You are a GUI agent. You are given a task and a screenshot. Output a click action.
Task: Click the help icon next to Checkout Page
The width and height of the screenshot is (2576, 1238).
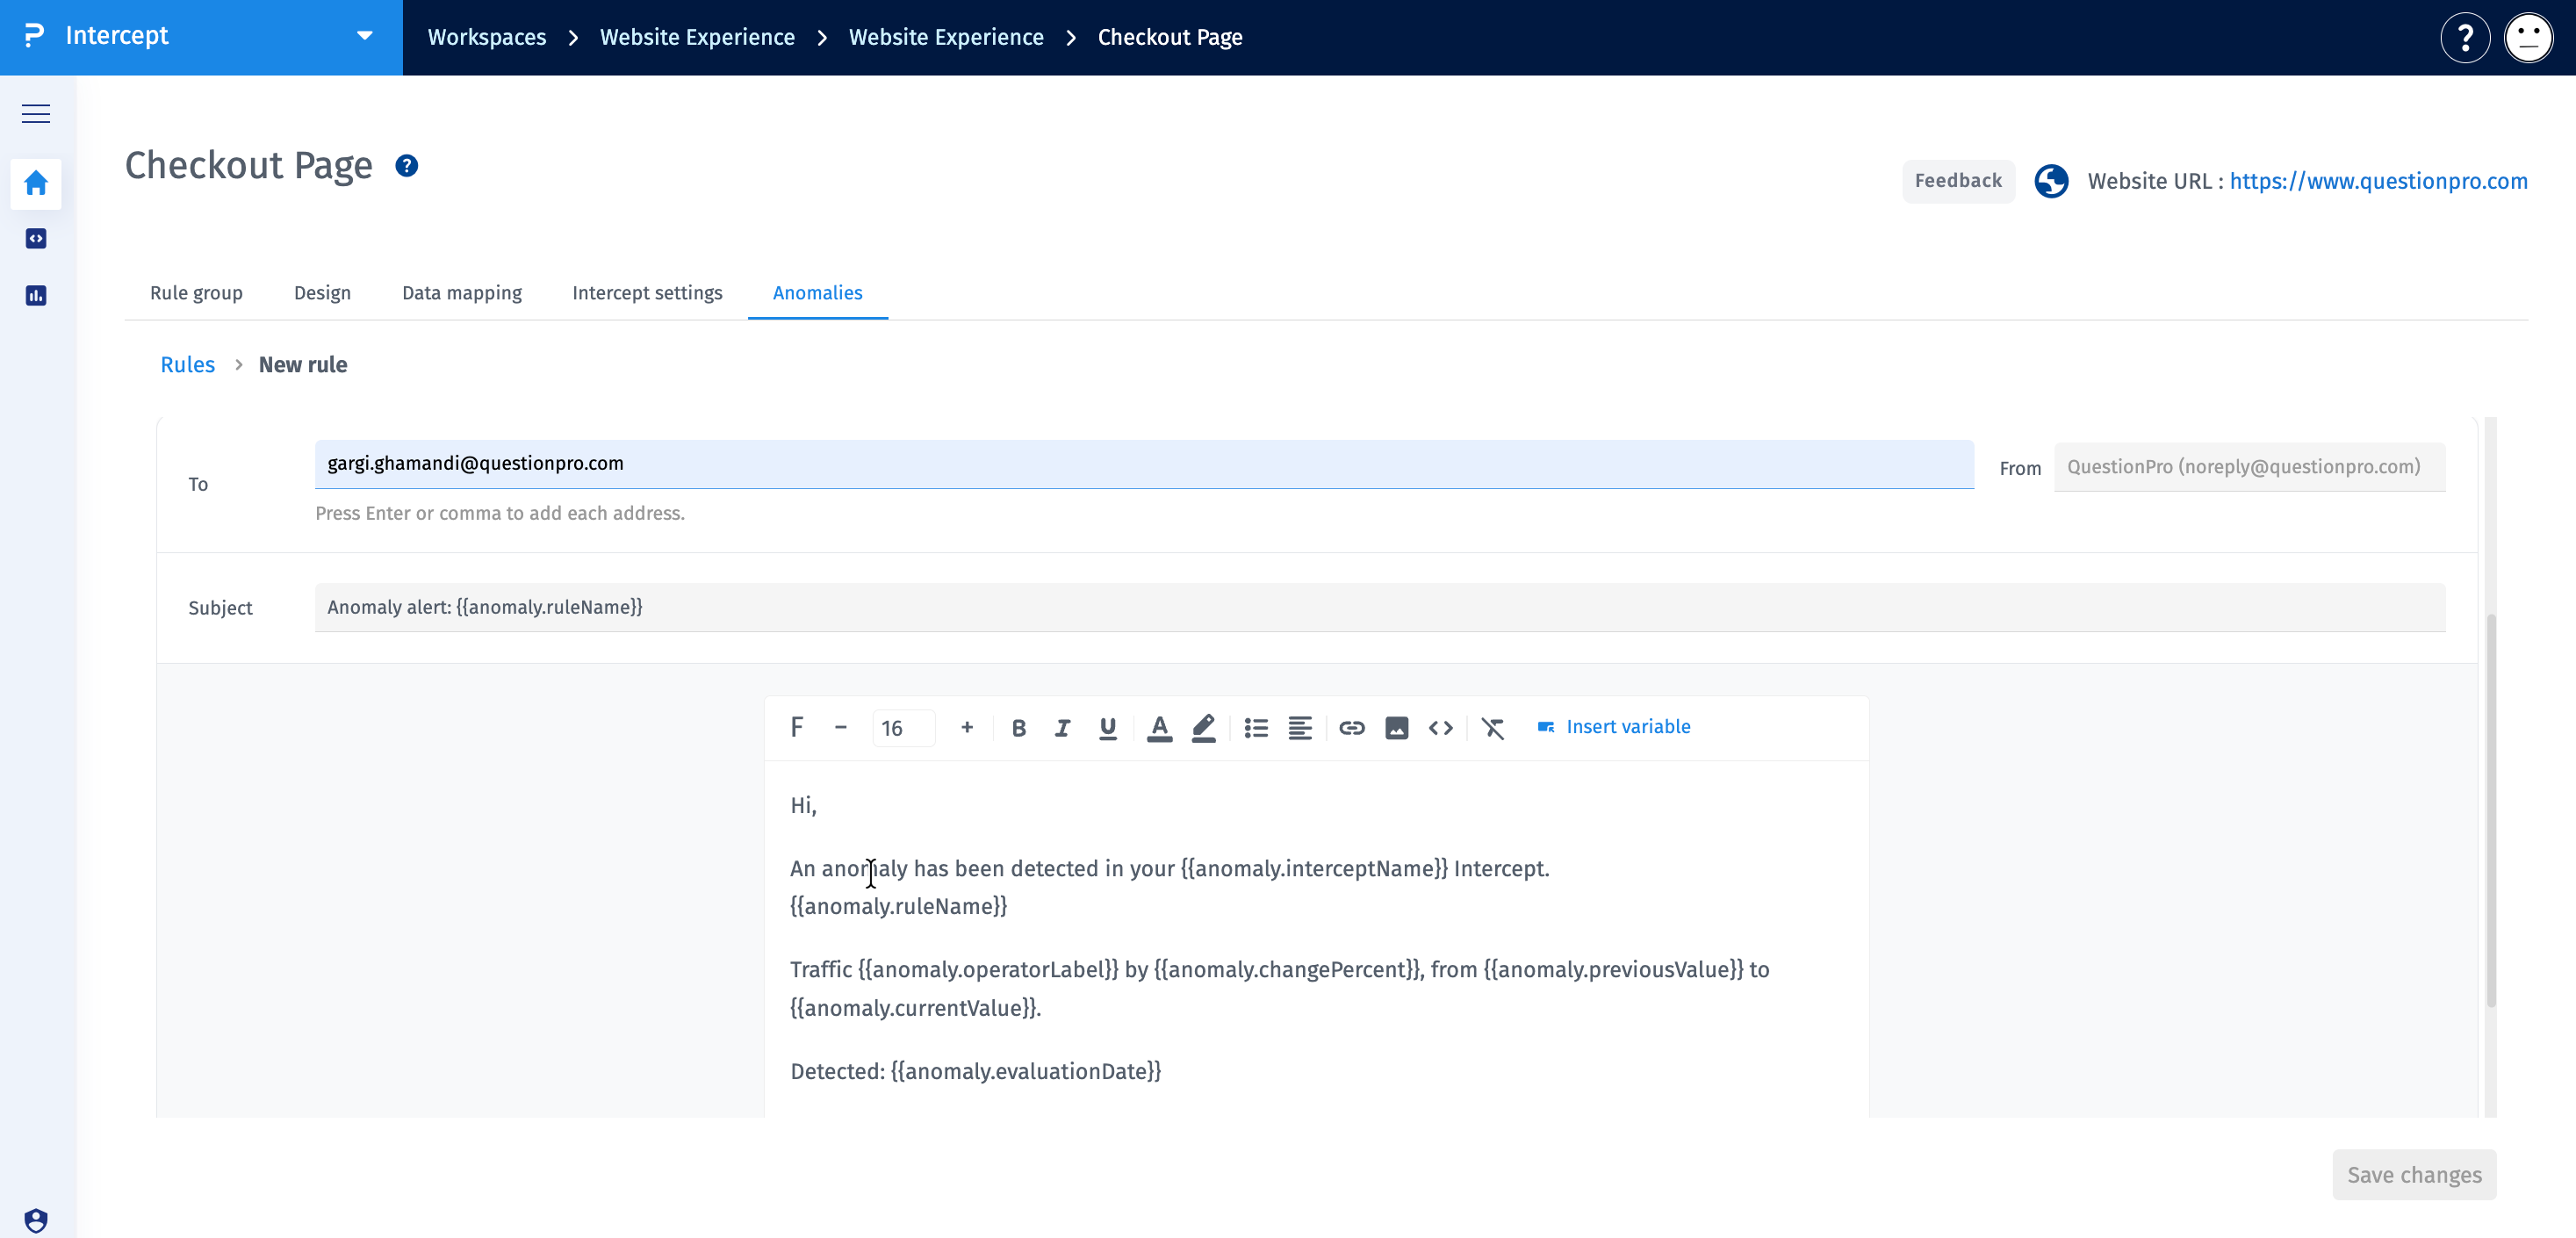pos(406,165)
